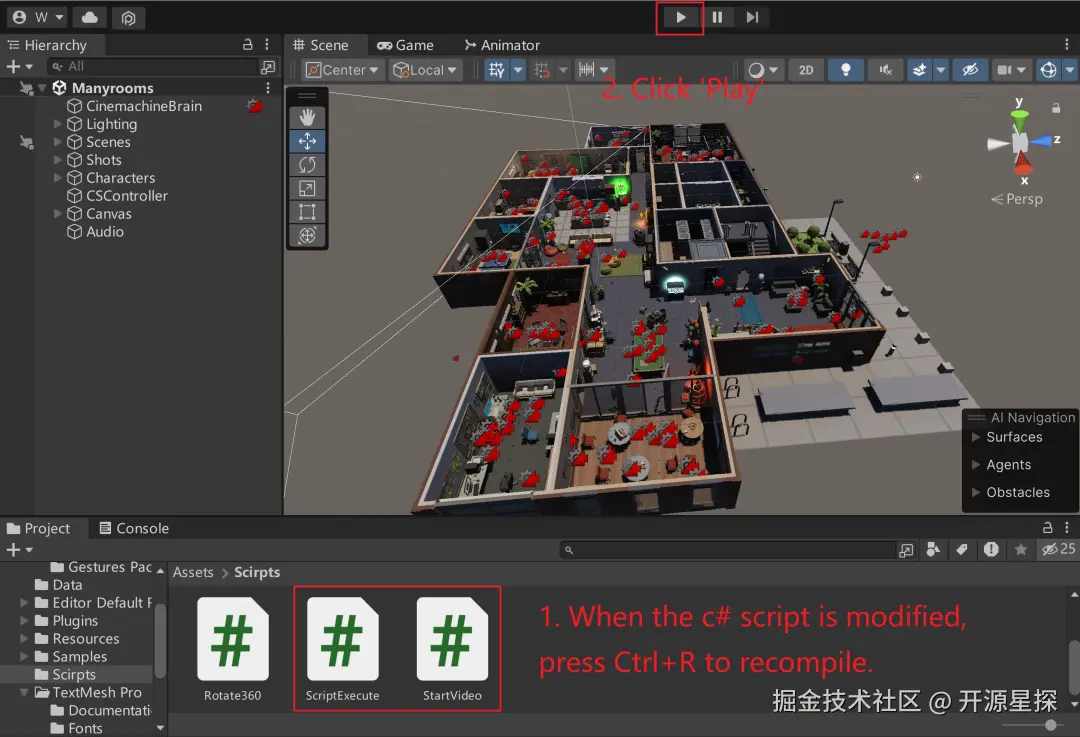Screen dimensions: 1080x737
Task: Open snap increment settings
Action: point(592,70)
